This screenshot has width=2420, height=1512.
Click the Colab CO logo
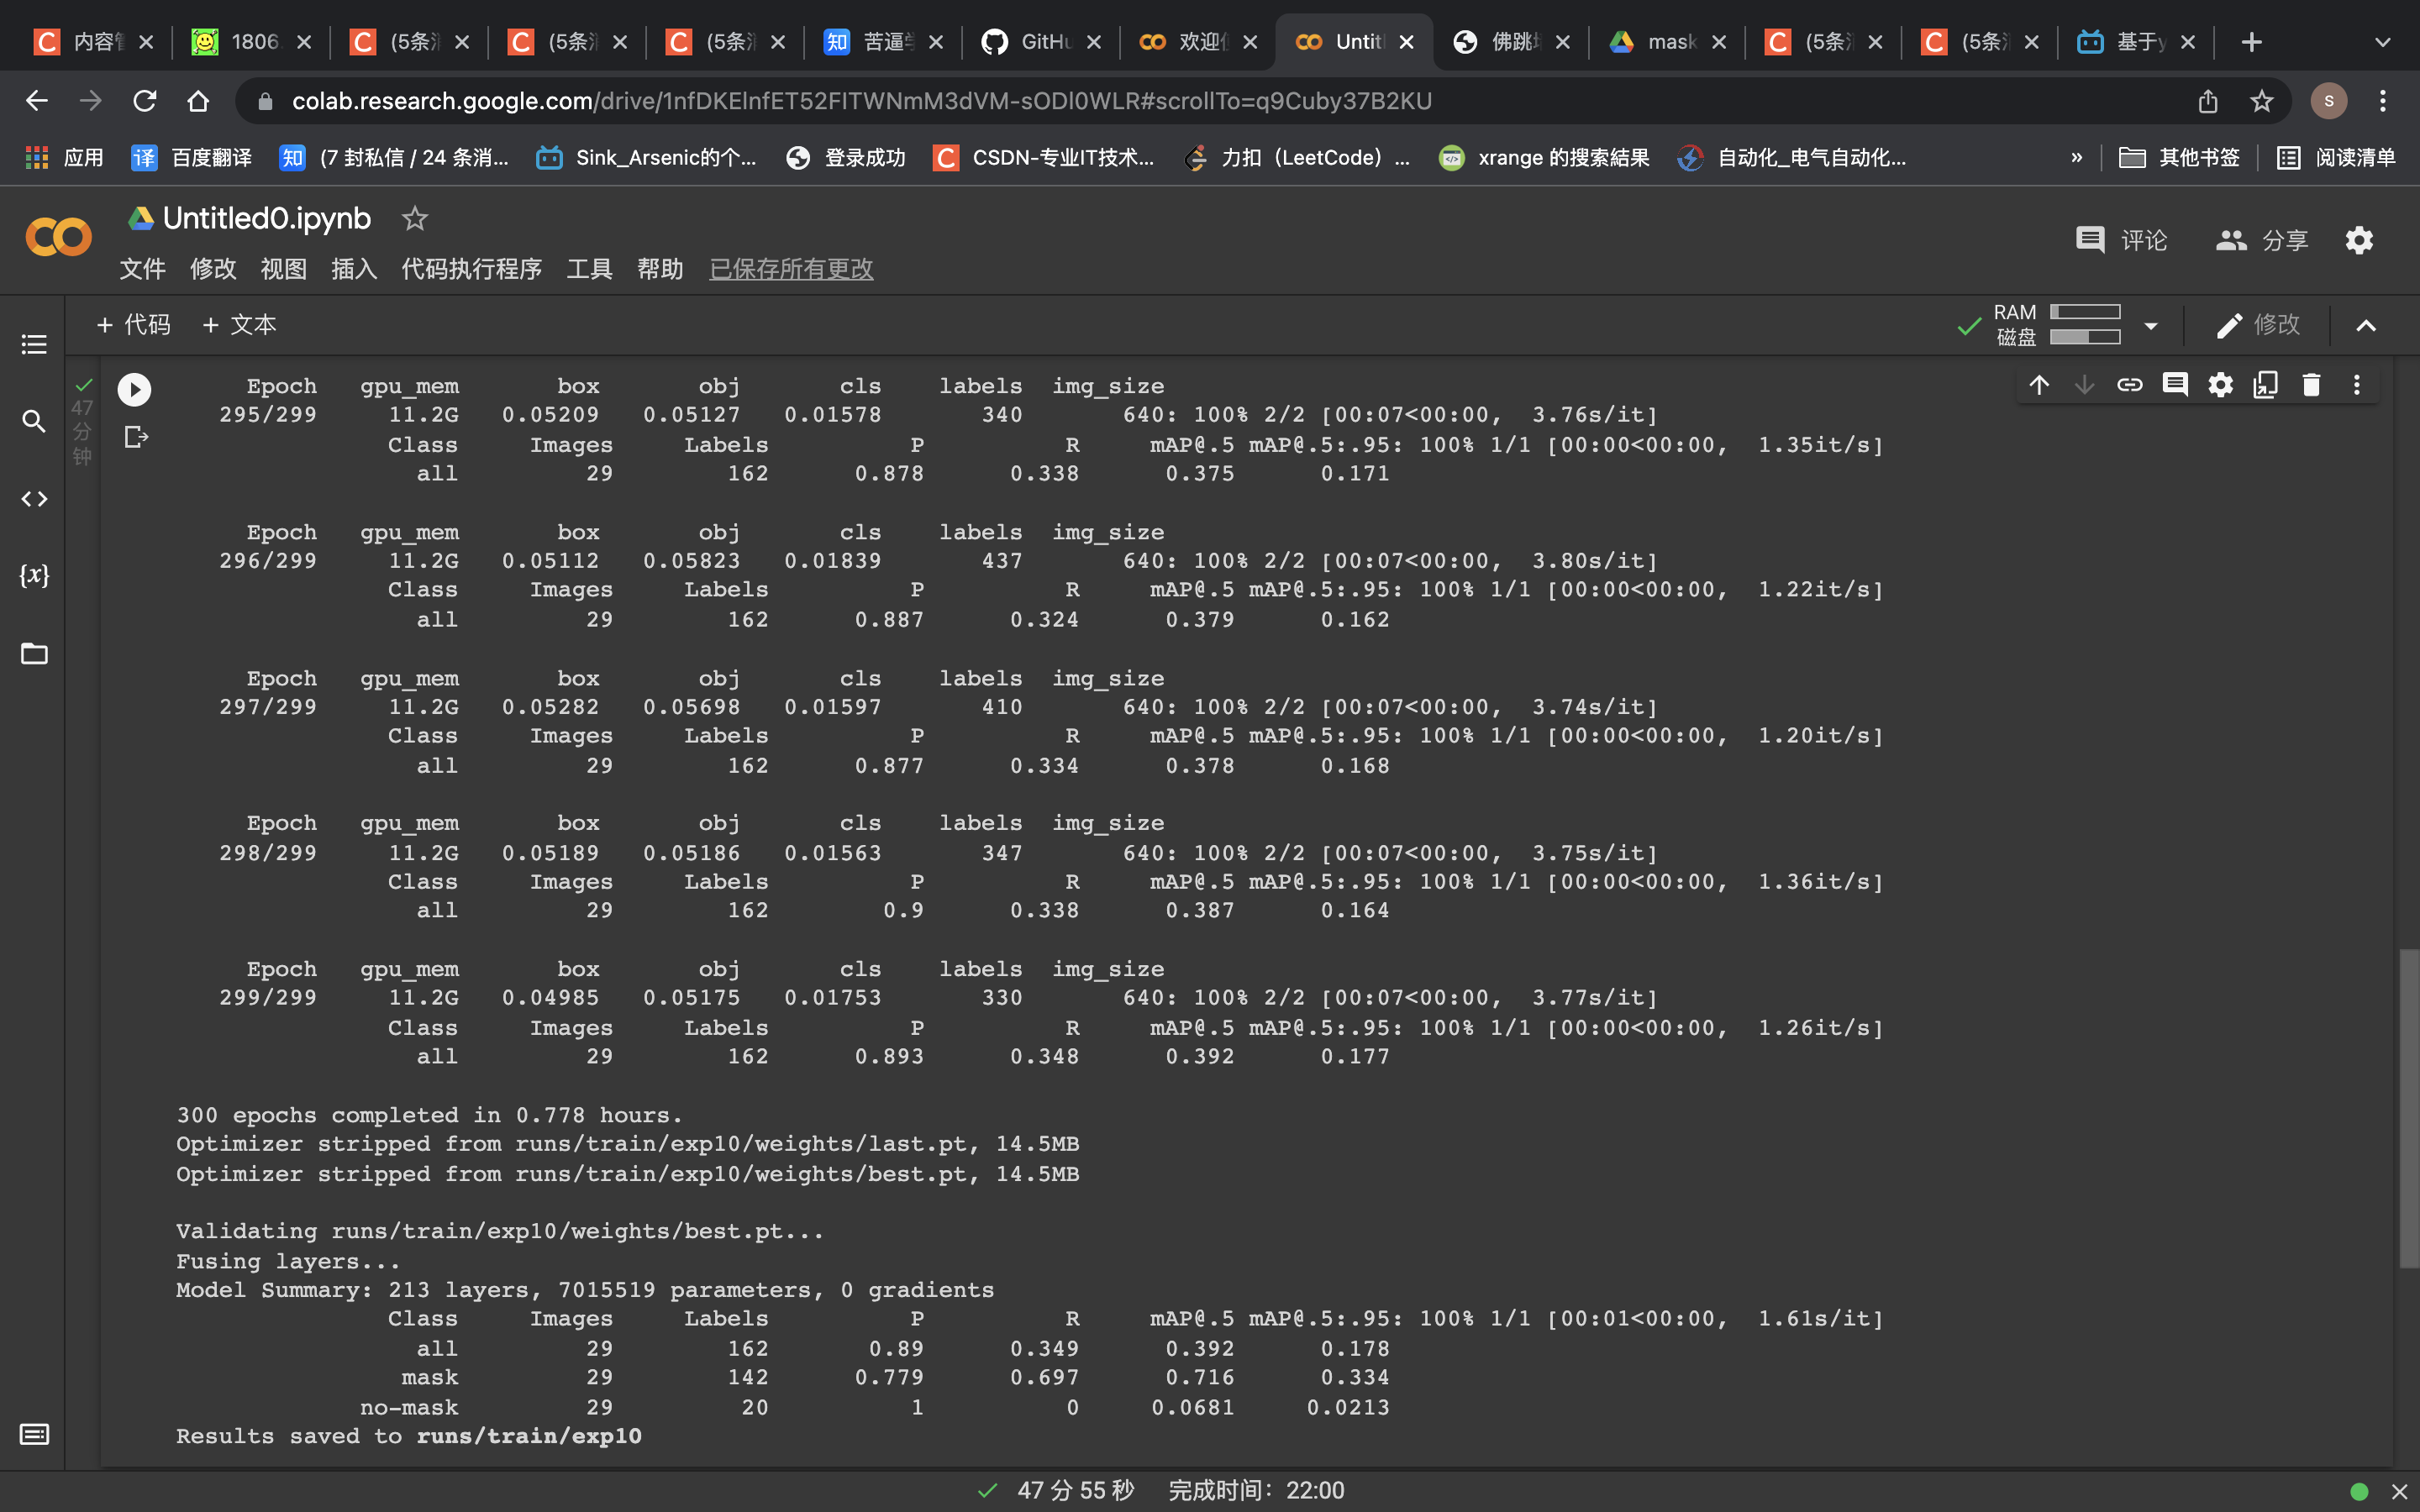pos(58,237)
